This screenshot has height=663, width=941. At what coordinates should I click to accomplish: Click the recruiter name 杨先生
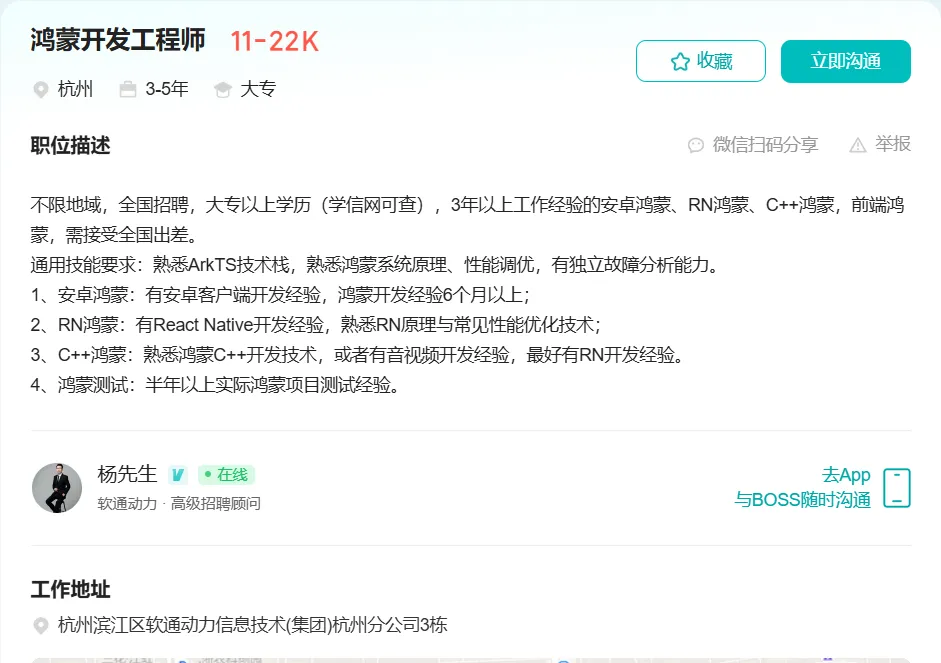(x=127, y=474)
